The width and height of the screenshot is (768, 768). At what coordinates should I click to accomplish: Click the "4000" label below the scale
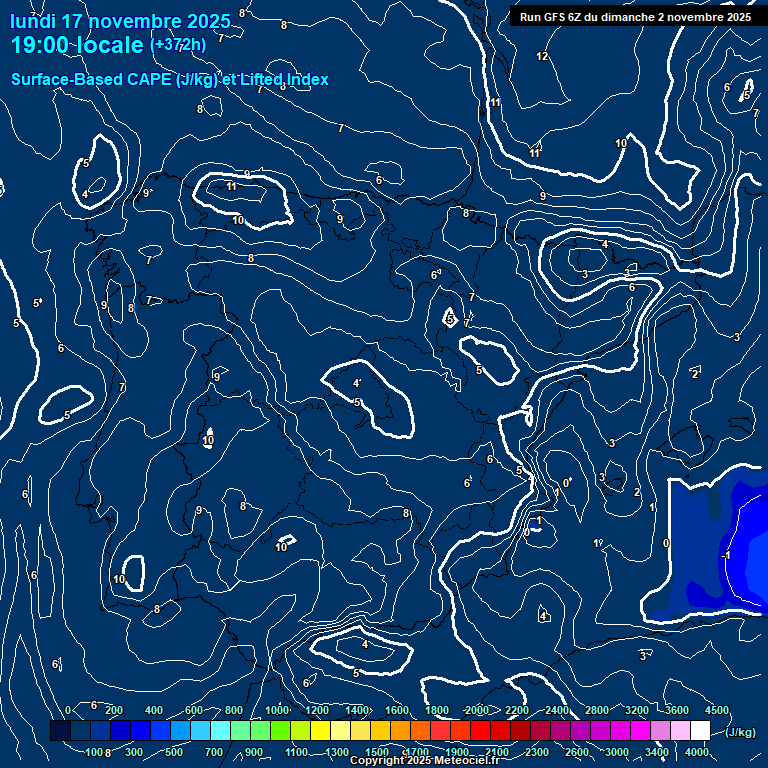point(697,752)
